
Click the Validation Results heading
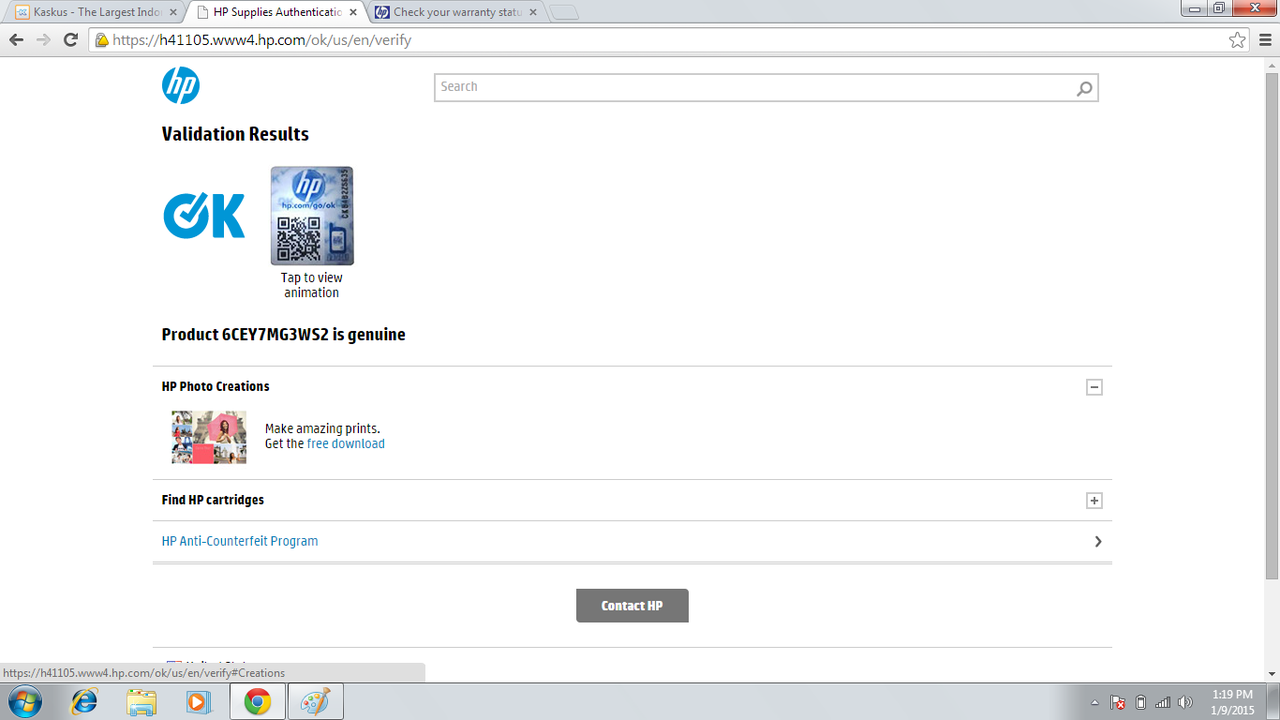pos(235,134)
